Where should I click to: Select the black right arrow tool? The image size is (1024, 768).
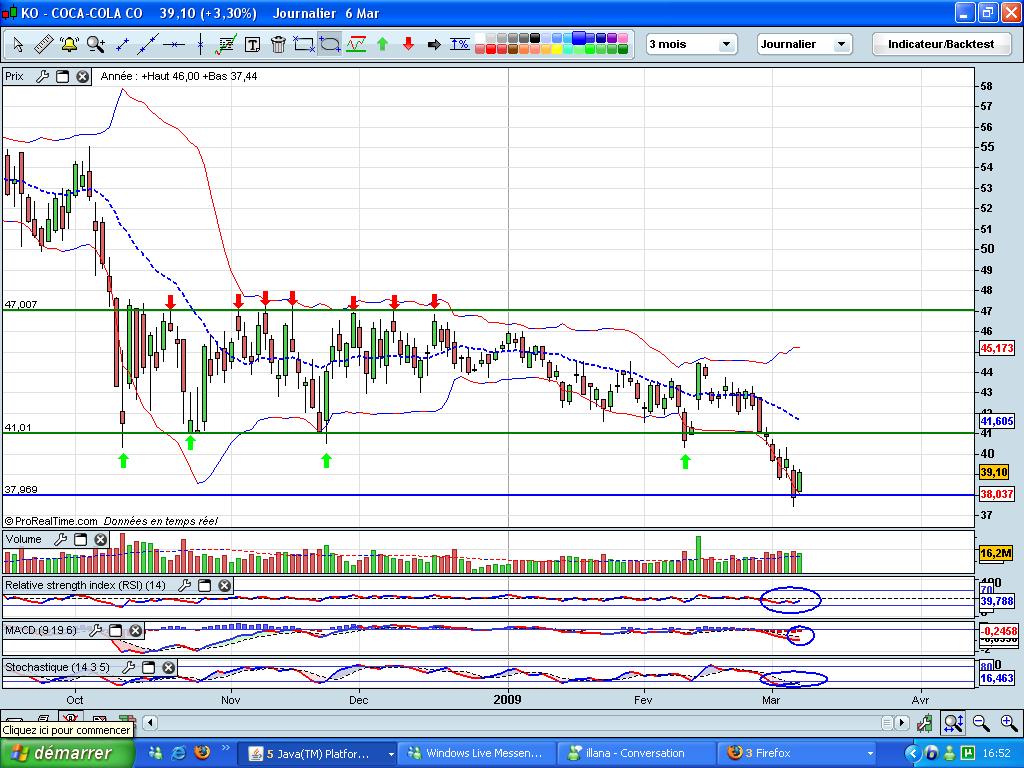[x=434, y=44]
